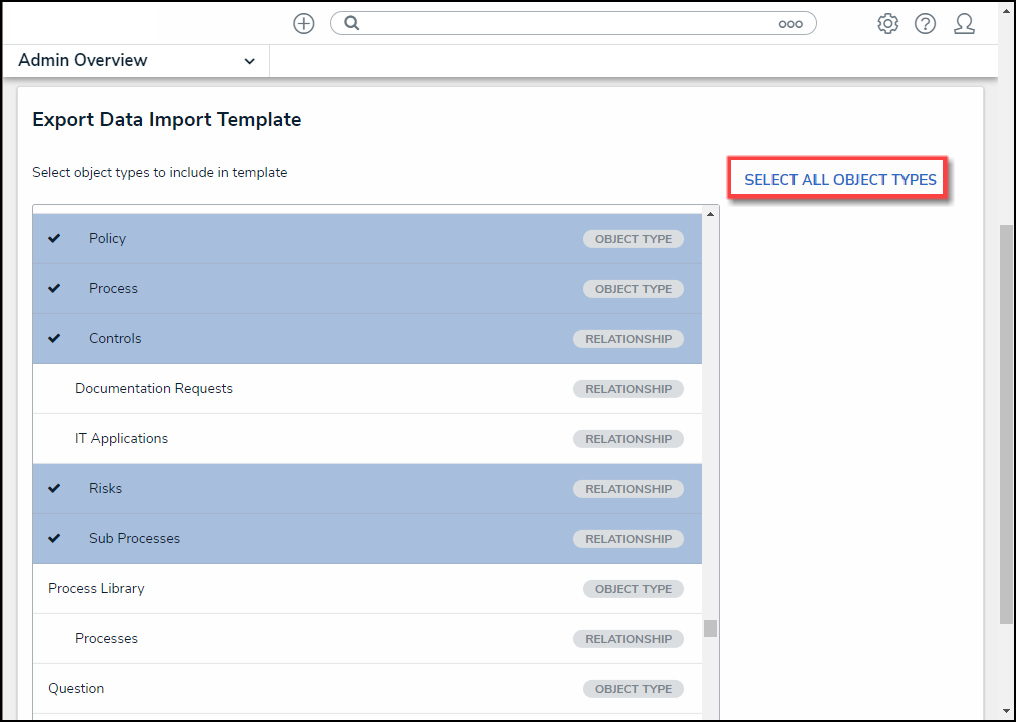Screen dimensions: 1016x722
Task: Click the list scrollbar up arrow
Action: coord(710,214)
